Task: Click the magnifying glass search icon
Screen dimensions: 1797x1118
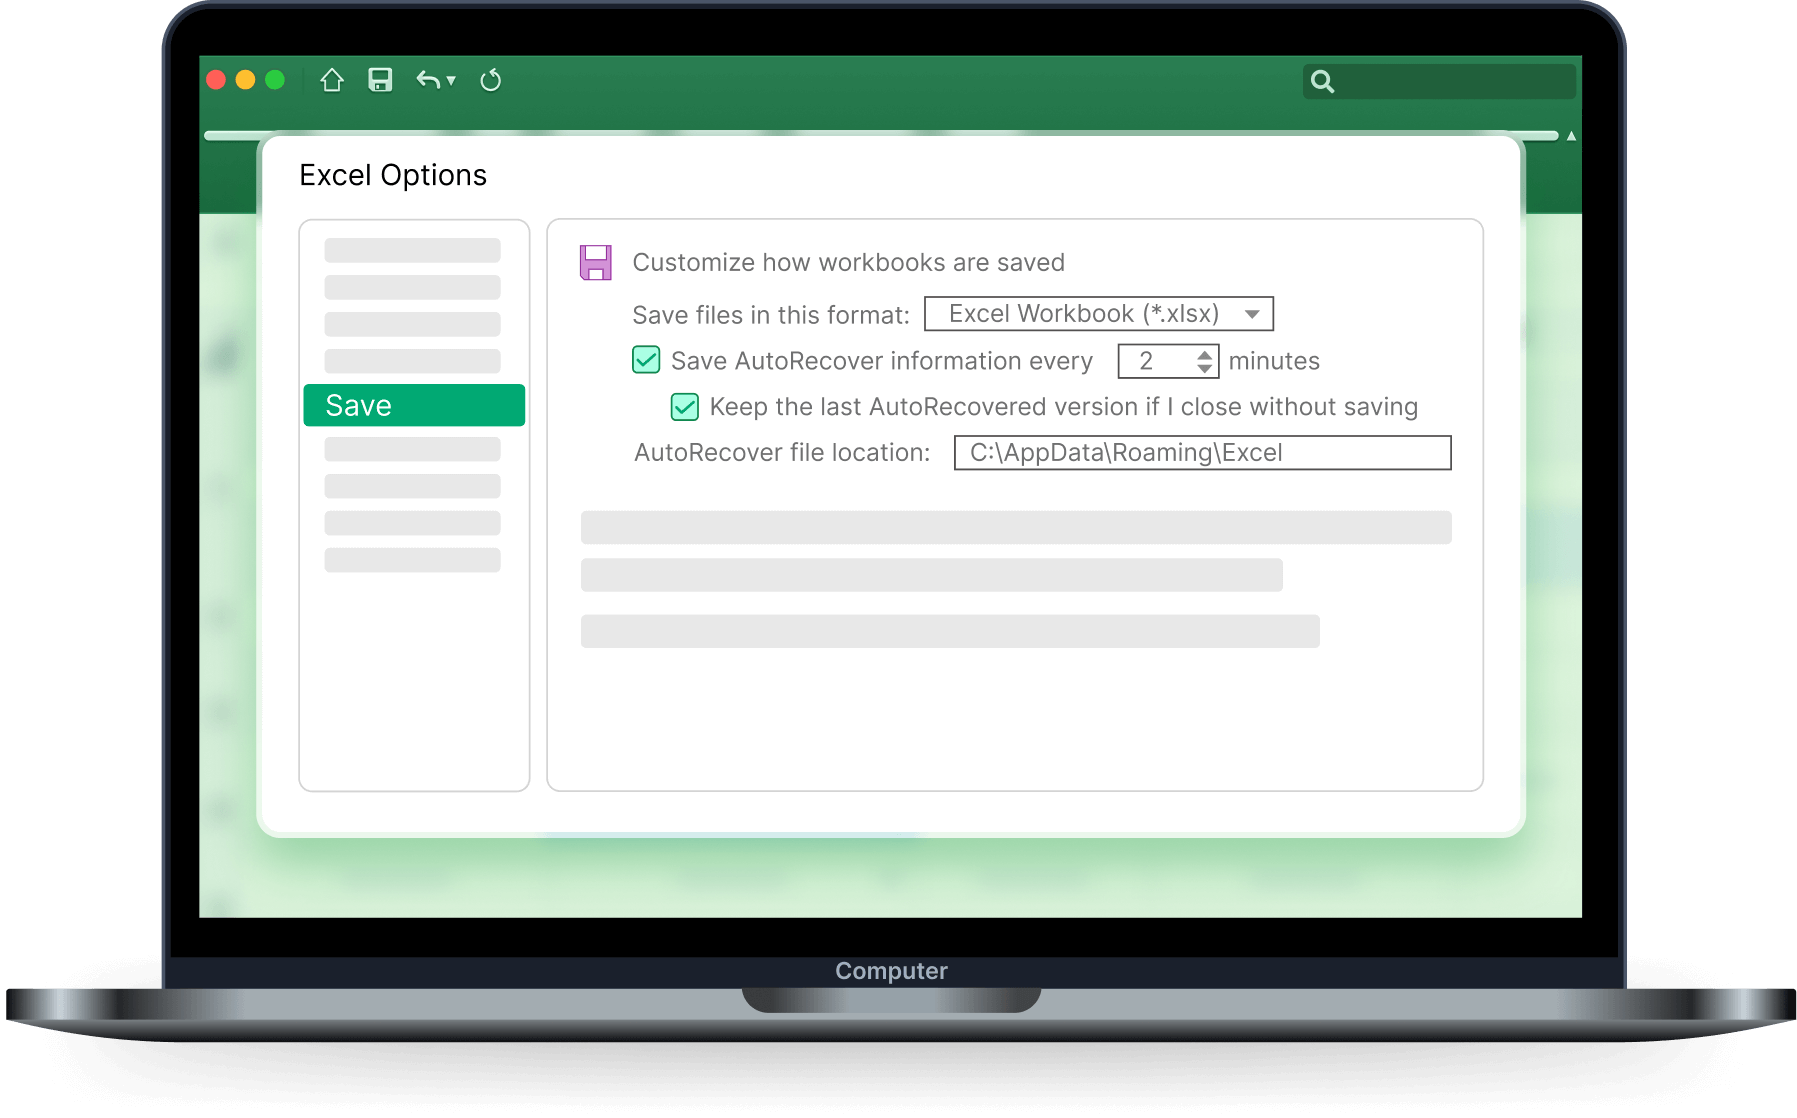Action: [x=1324, y=81]
